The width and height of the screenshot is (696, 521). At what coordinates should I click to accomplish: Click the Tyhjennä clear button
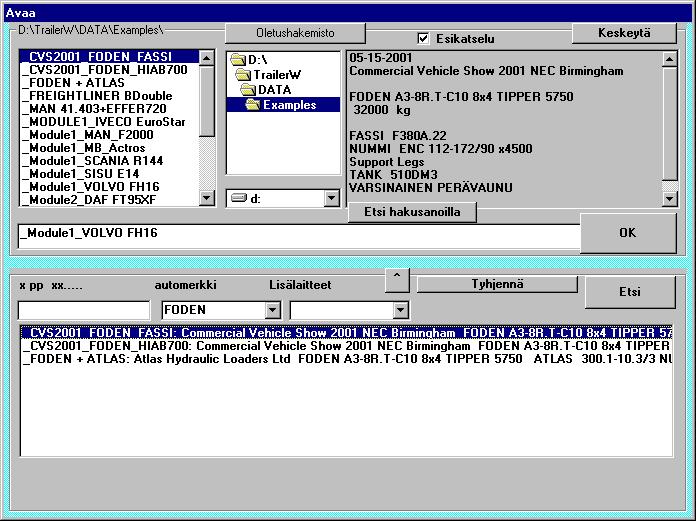[497, 284]
